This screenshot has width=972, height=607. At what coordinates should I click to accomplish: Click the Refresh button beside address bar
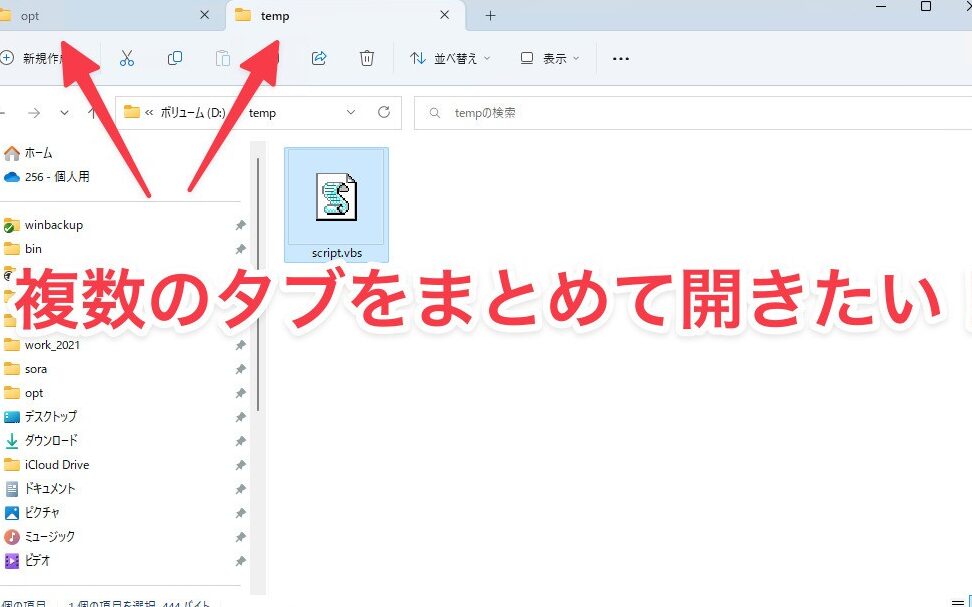point(384,113)
